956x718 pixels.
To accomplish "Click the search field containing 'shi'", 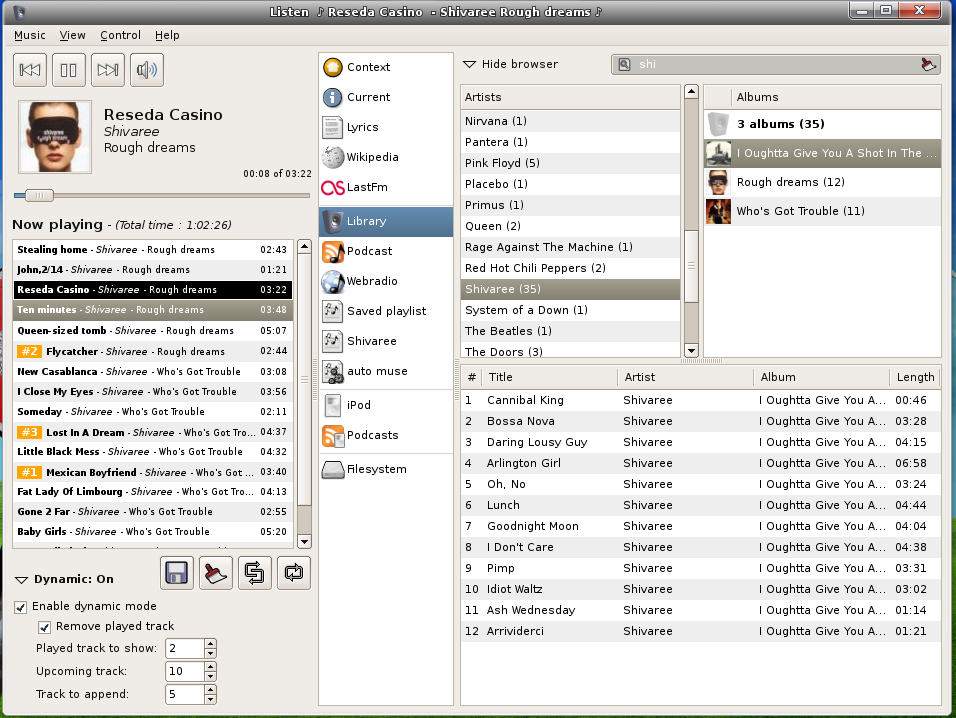I will click(x=776, y=64).
